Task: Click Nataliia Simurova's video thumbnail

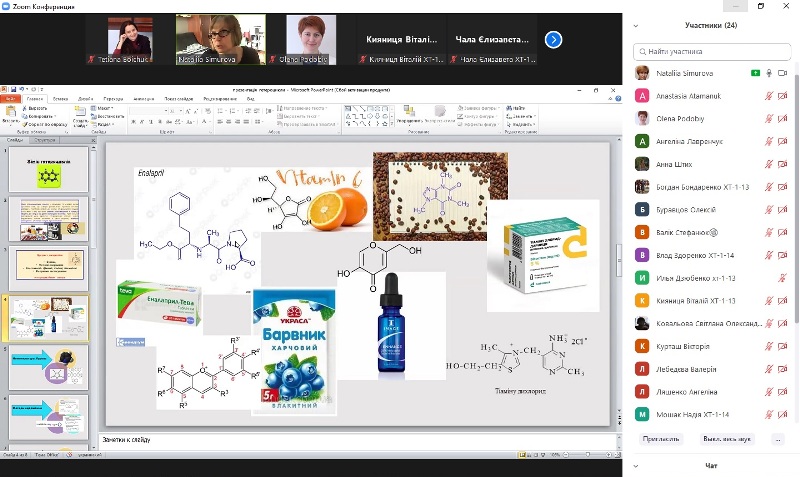Action: [x=220, y=39]
